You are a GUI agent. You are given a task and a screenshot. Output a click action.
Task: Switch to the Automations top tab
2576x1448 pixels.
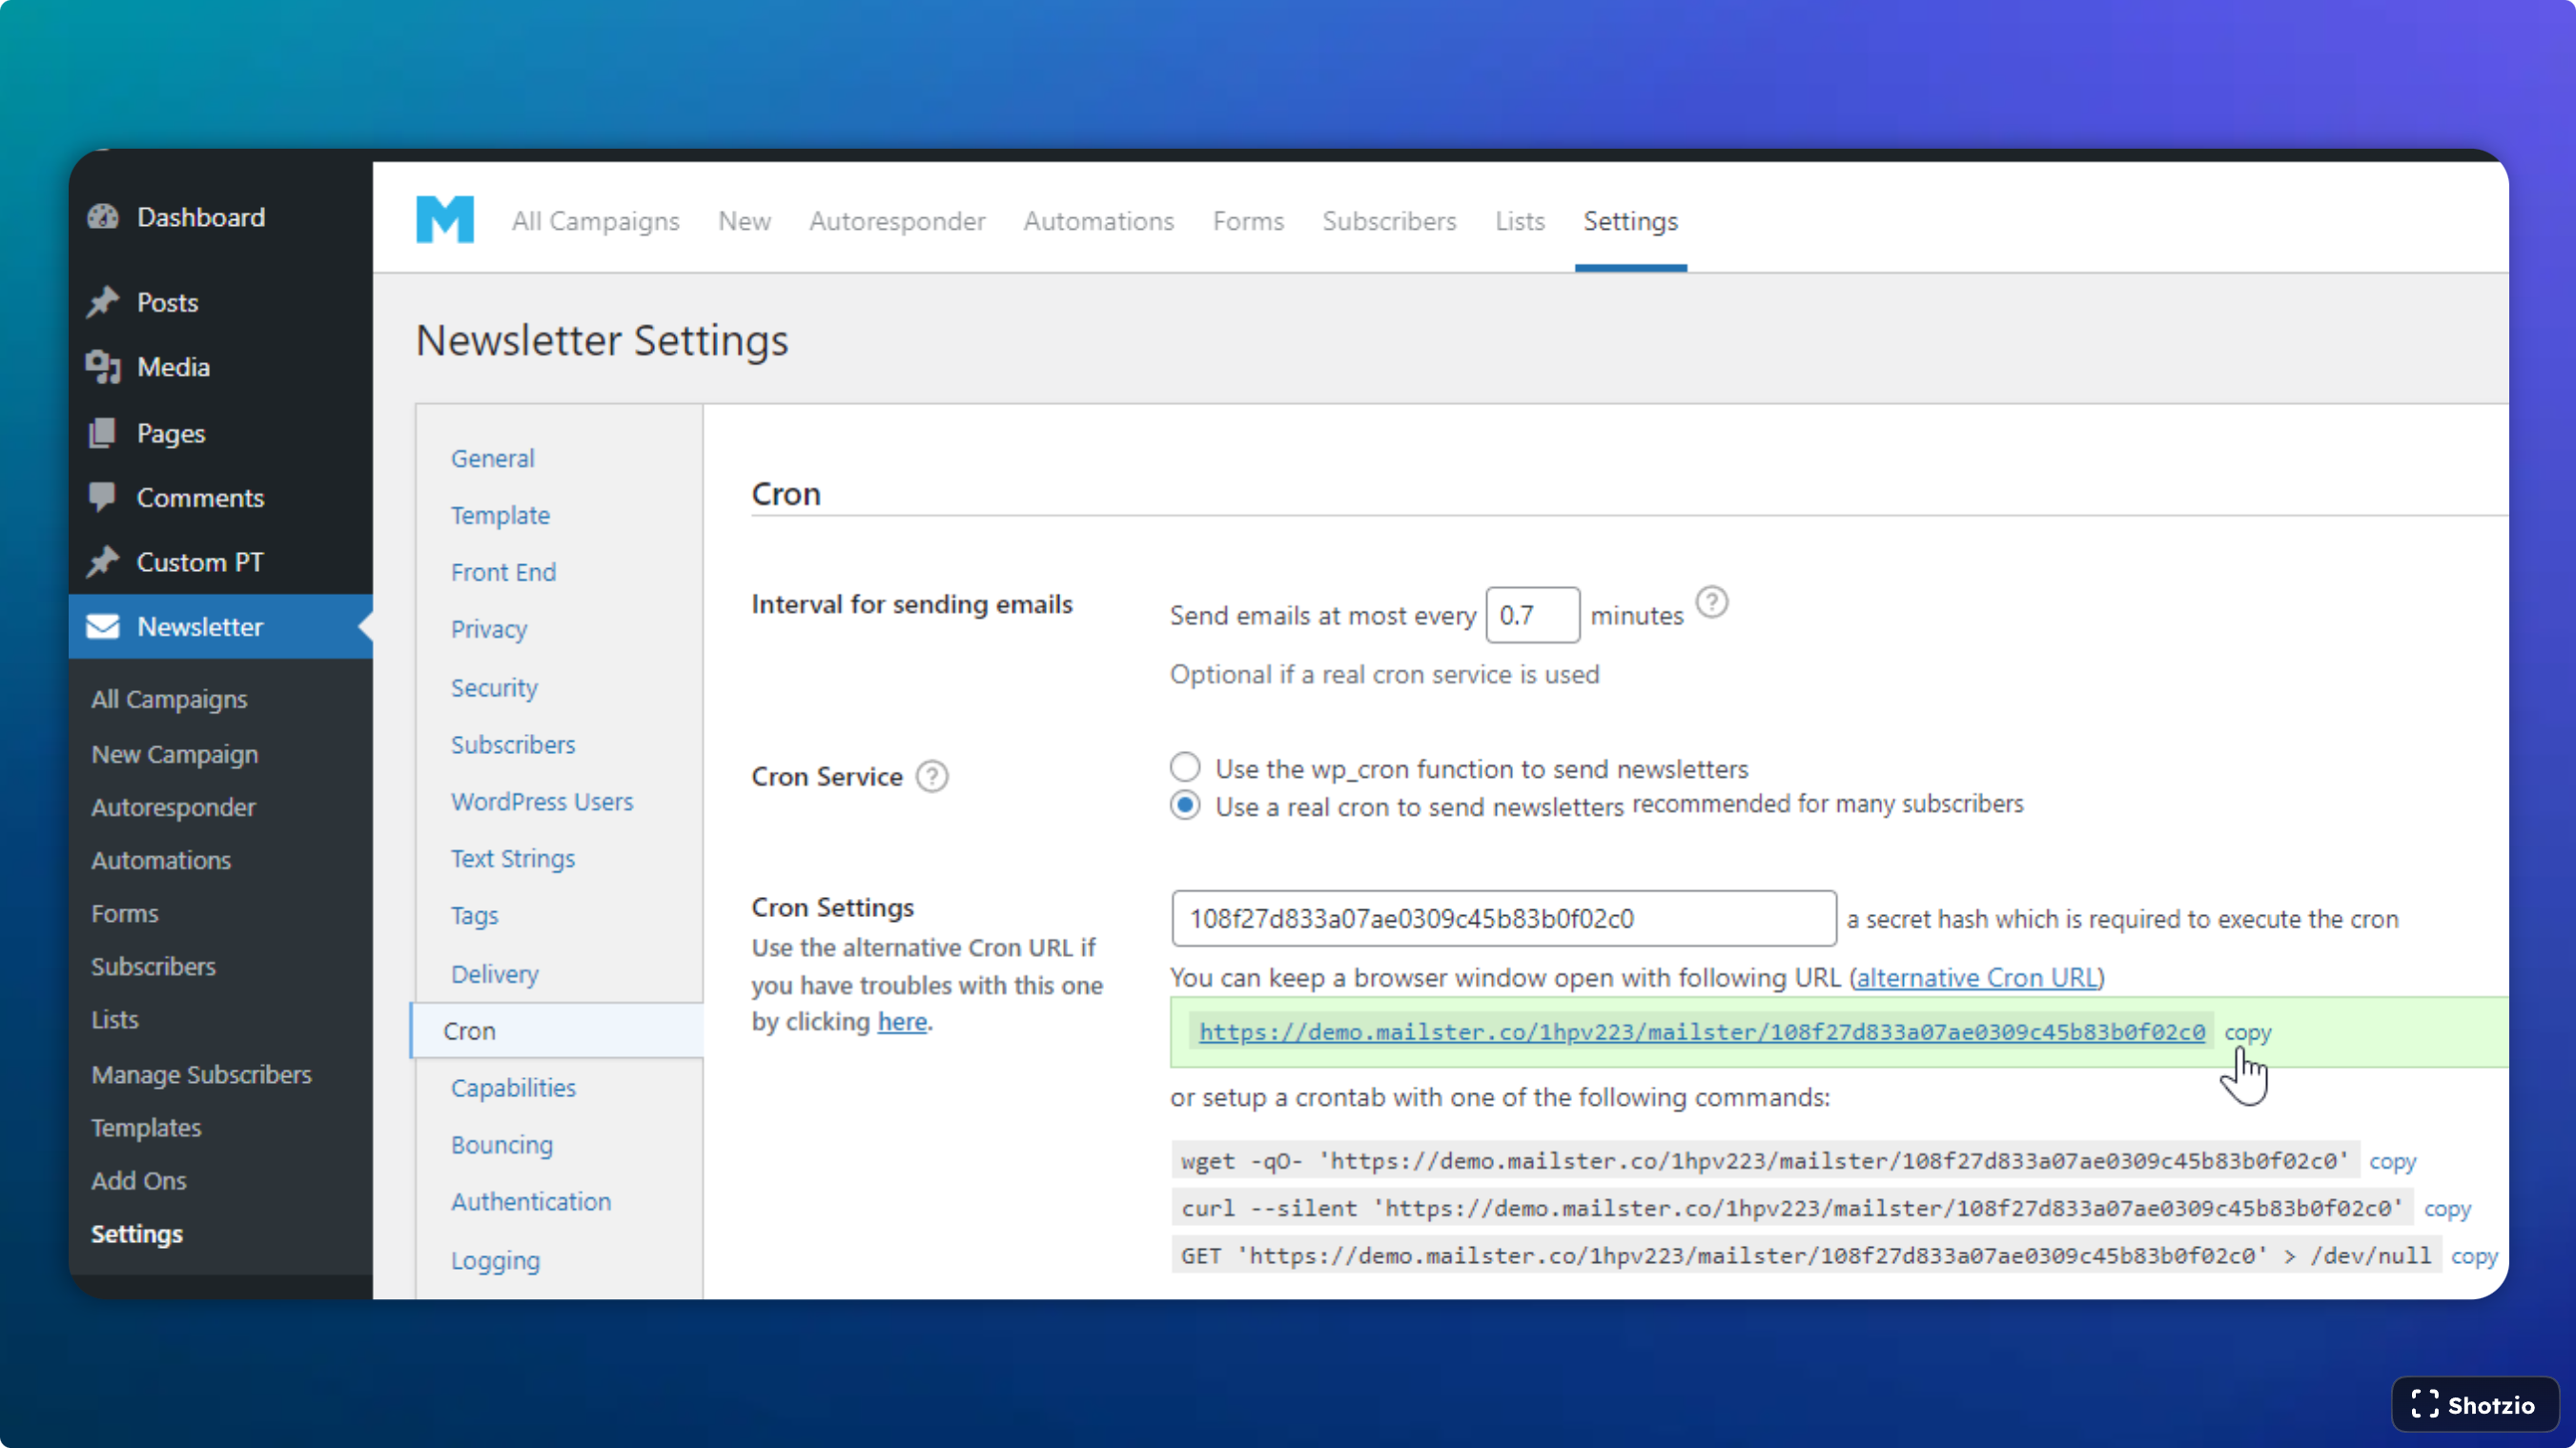tap(1098, 221)
